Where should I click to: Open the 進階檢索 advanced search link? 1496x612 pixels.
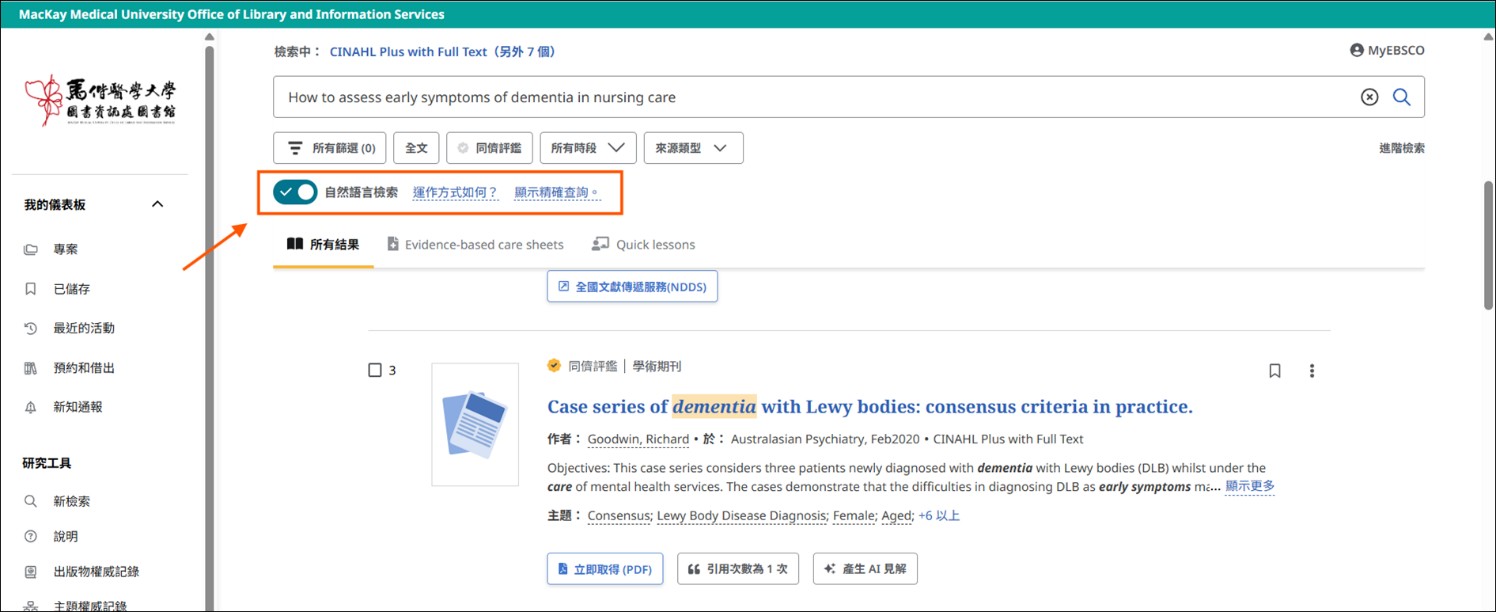point(1401,148)
